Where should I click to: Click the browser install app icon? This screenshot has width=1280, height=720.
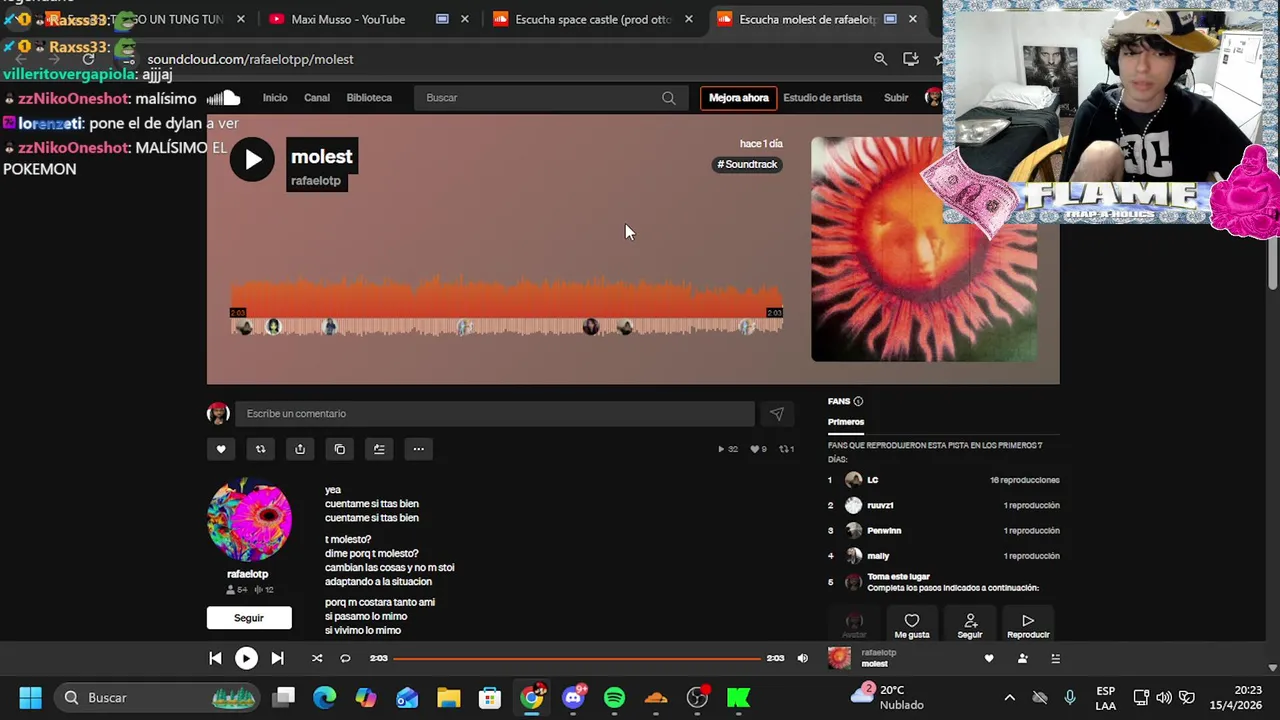click(911, 59)
